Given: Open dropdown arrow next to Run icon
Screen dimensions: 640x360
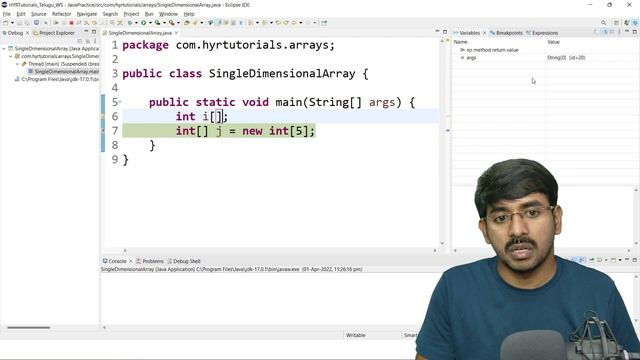Looking at the screenshot, I should tap(150, 23).
